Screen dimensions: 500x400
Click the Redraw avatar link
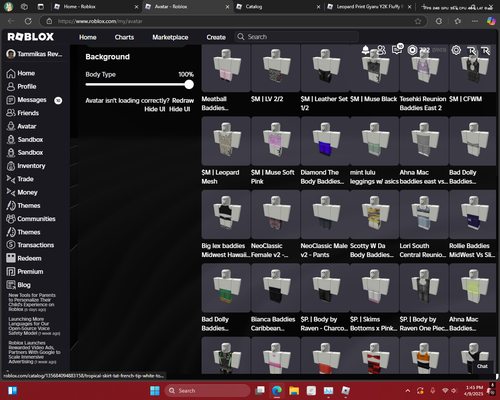[x=183, y=101]
